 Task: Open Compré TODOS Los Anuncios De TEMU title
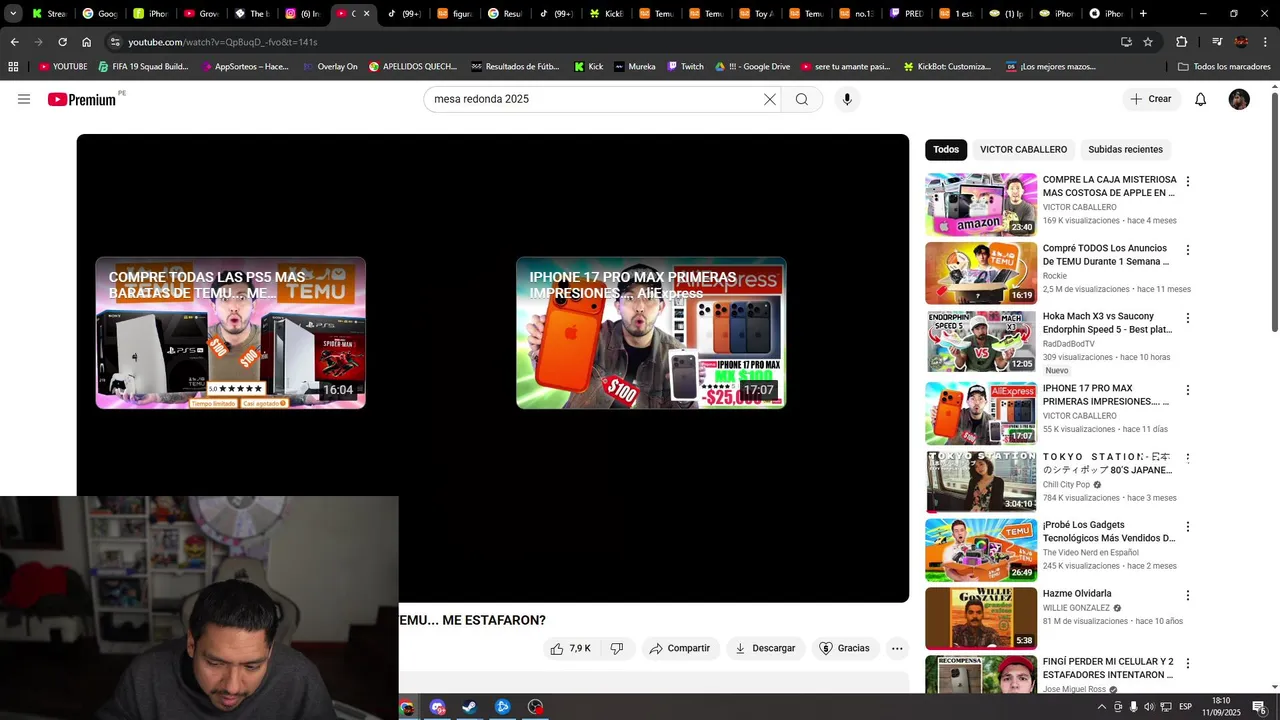coord(1106,255)
